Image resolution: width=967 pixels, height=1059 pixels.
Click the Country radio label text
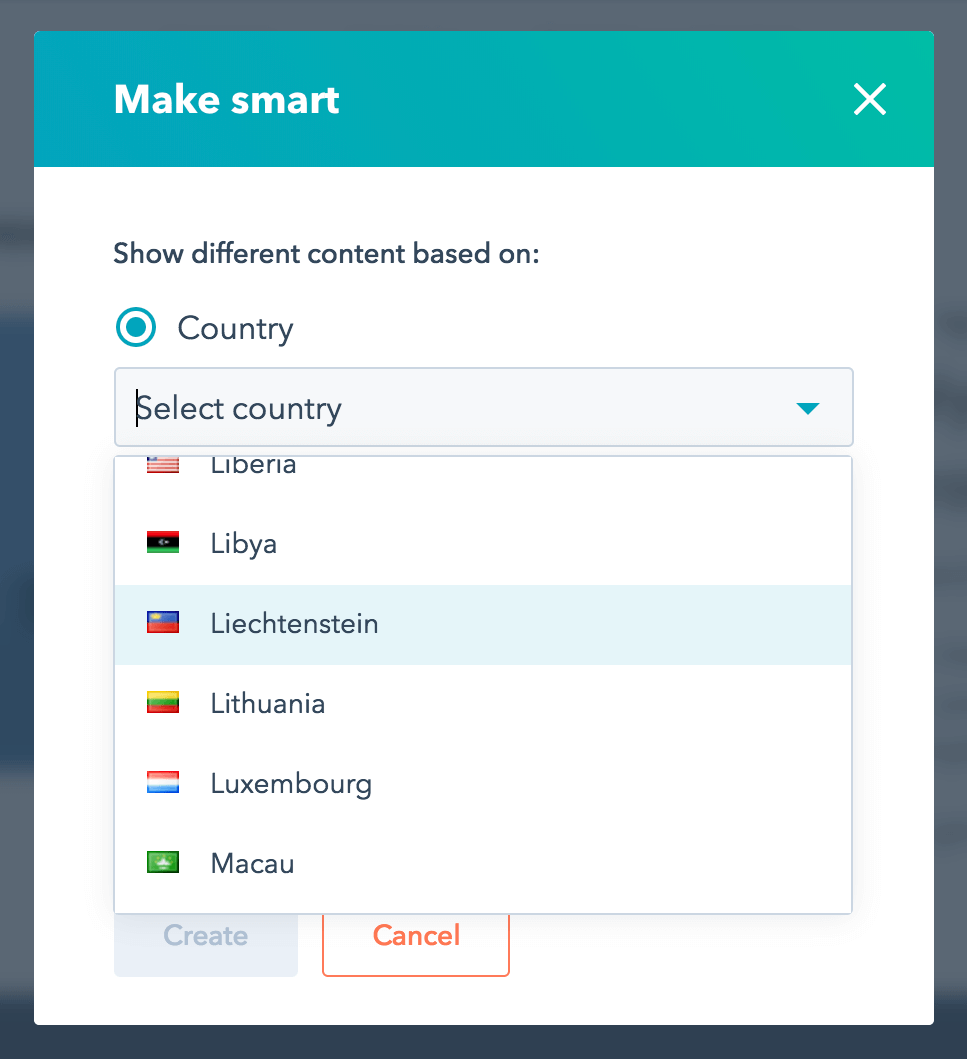tap(235, 328)
